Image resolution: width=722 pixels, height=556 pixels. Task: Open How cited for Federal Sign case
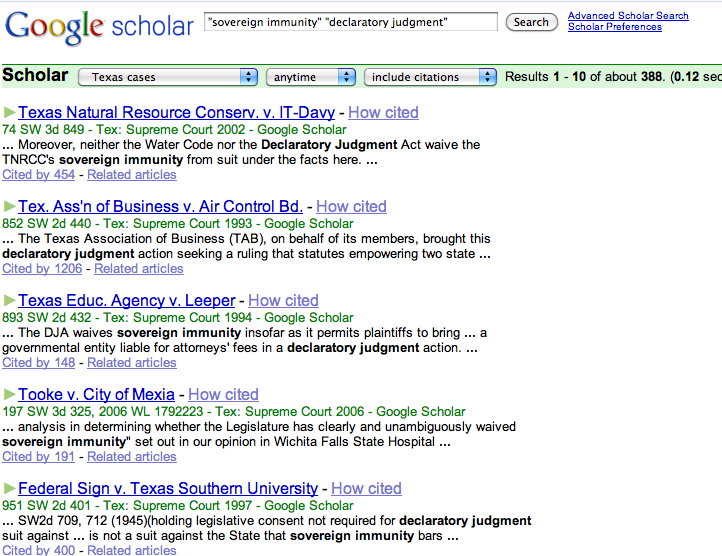pyautogui.click(x=366, y=488)
